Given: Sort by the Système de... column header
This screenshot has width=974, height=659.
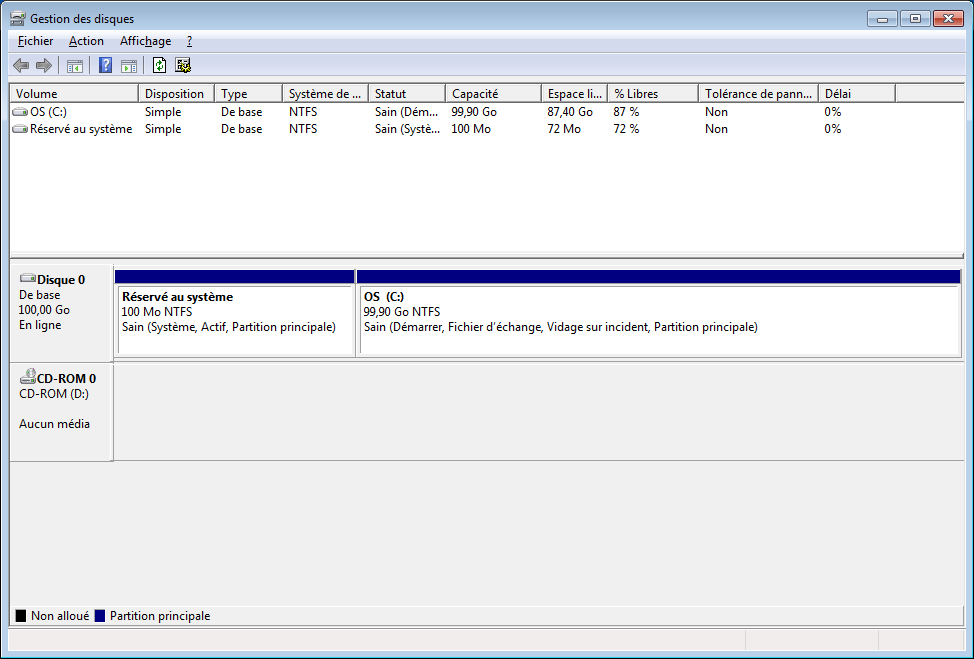Looking at the screenshot, I should (325, 94).
